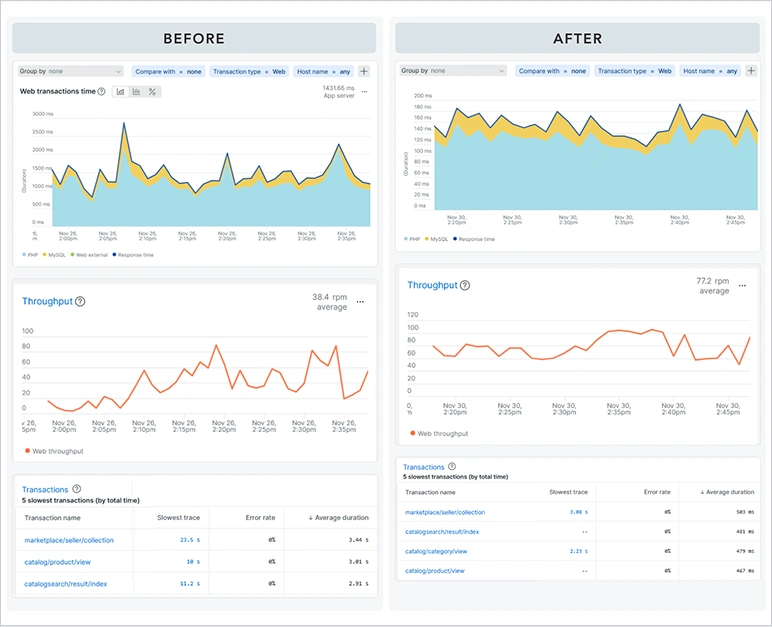This screenshot has height=627, width=772.
Task: Open AFTER Throughput title link
Action: (432, 285)
